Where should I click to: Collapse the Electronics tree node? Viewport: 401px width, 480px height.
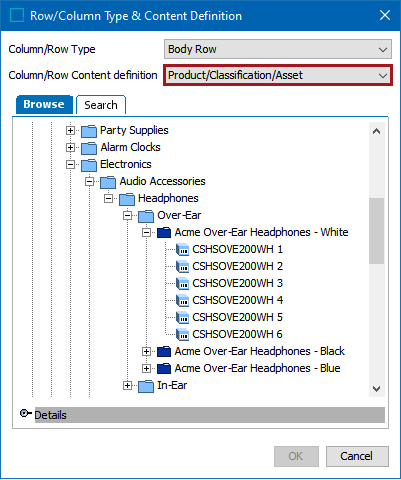tap(70, 164)
